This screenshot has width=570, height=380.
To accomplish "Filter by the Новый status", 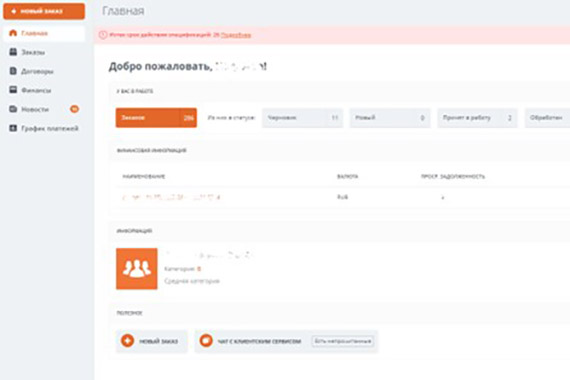I will [390, 118].
